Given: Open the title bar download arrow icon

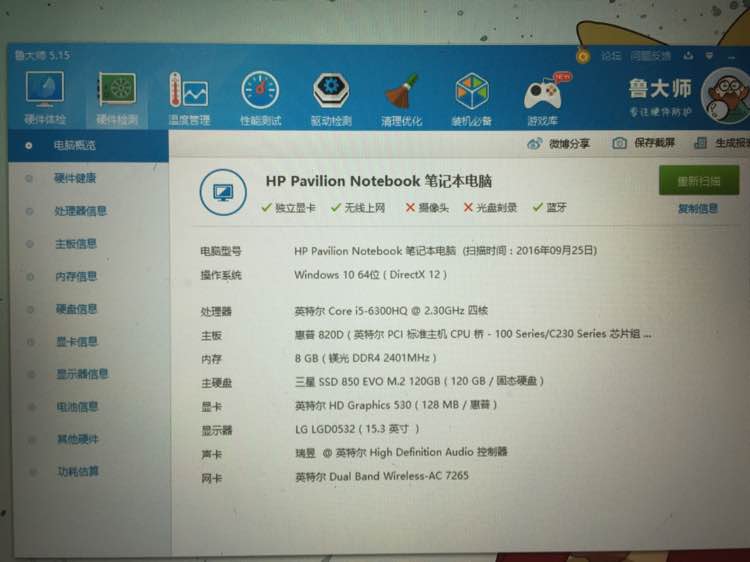Looking at the screenshot, I should click(x=688, y=56).
